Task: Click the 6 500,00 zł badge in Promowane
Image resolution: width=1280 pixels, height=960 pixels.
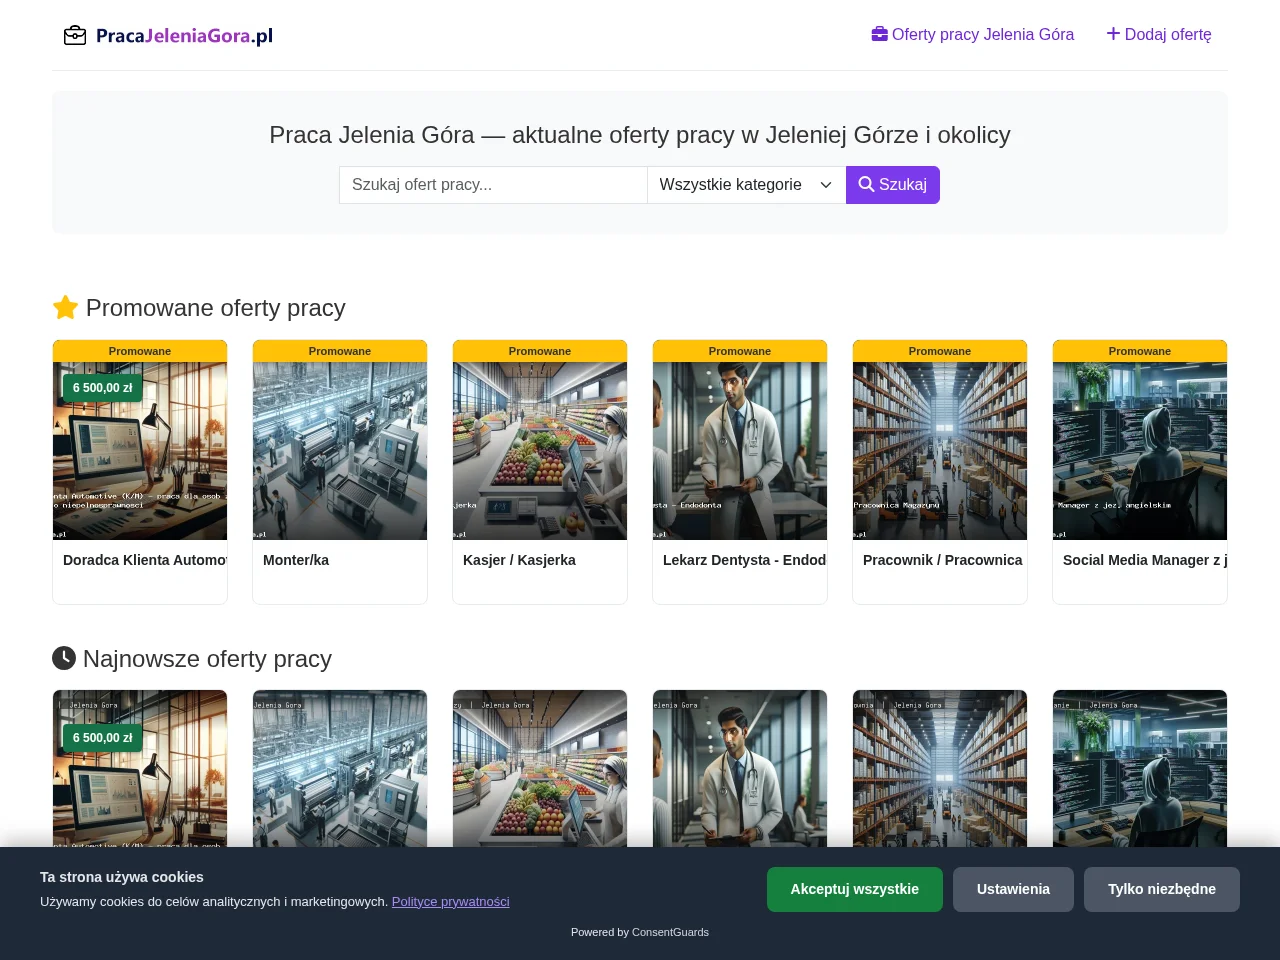Action: [x=103, y=388]
